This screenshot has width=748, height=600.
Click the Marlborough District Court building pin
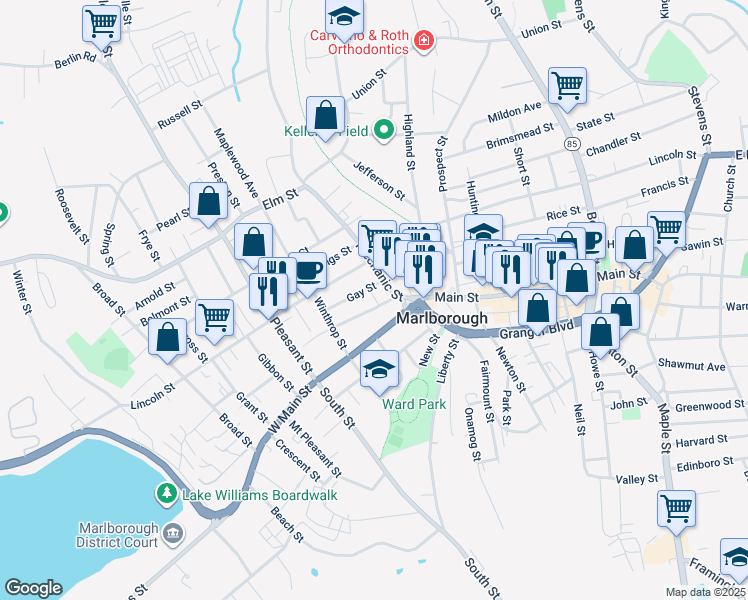click(173, 535)
